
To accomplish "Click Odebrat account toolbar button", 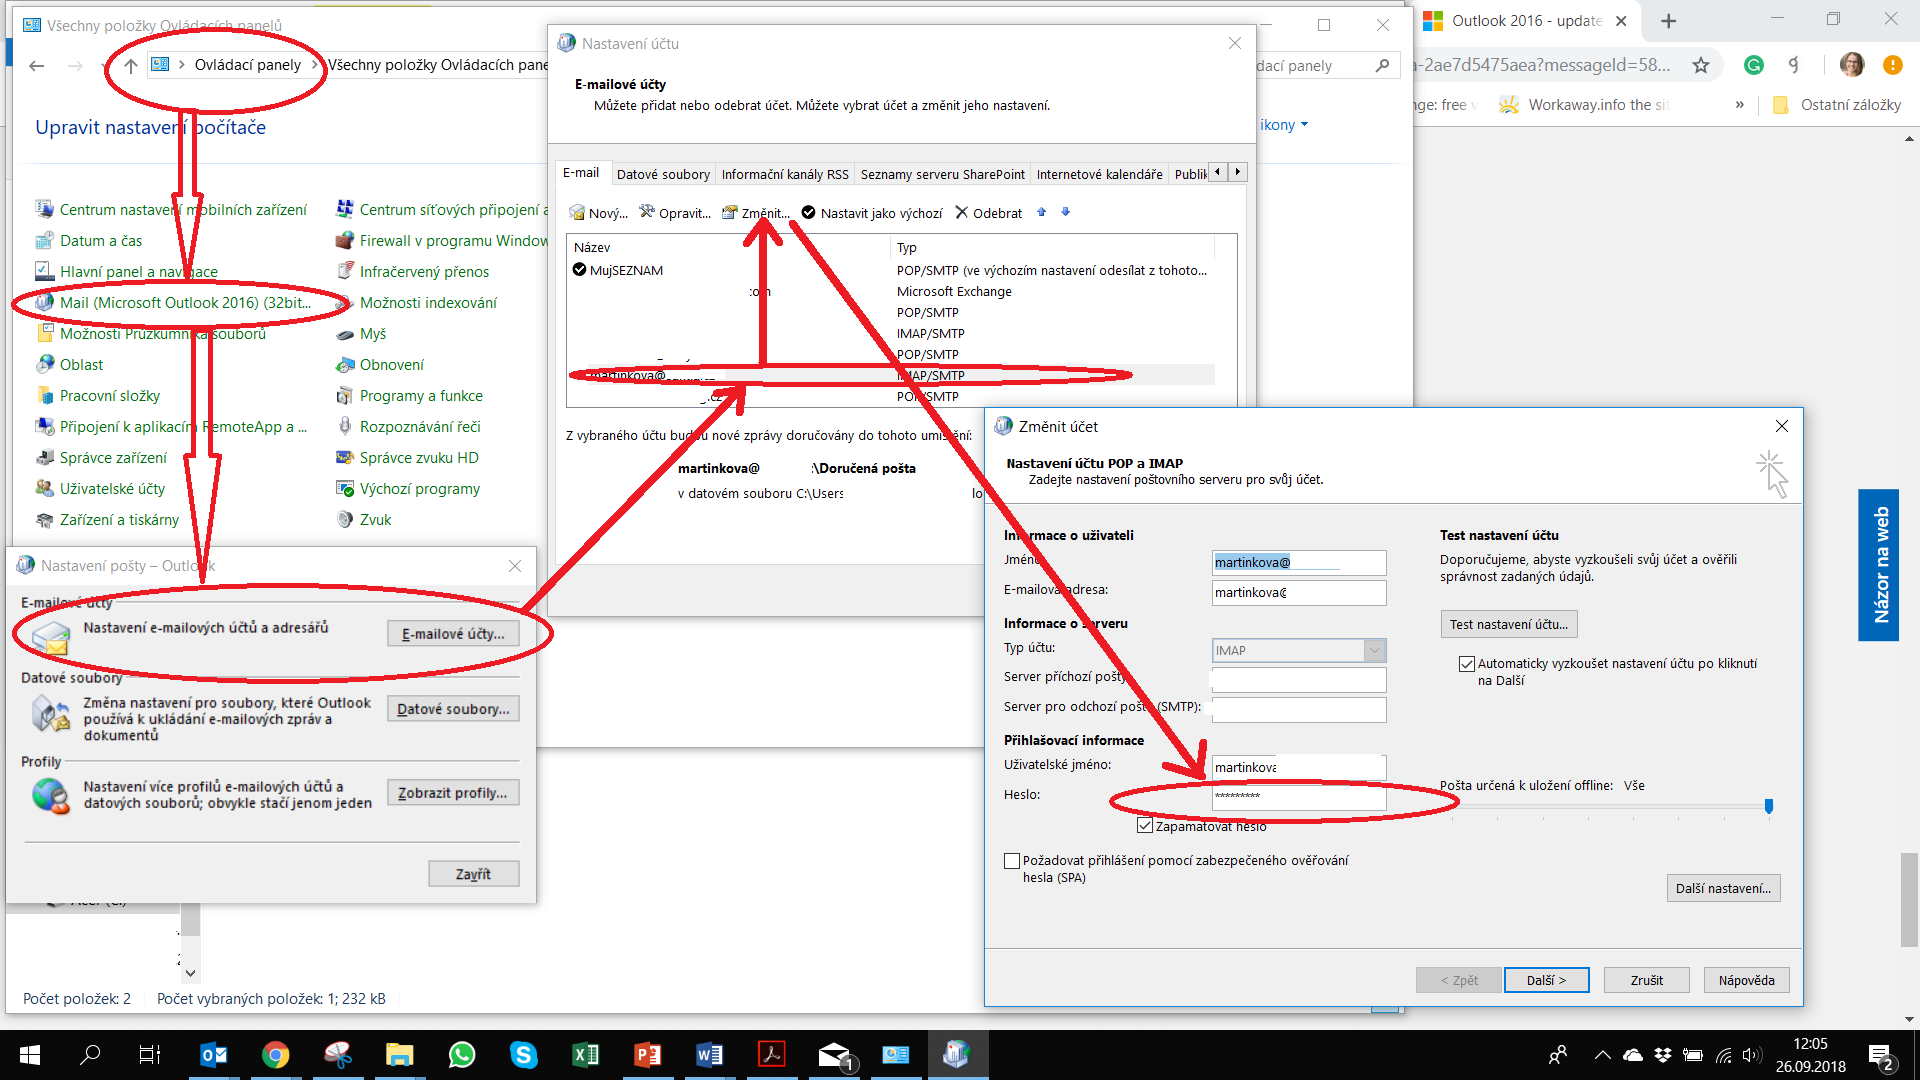I will (988, 212).
